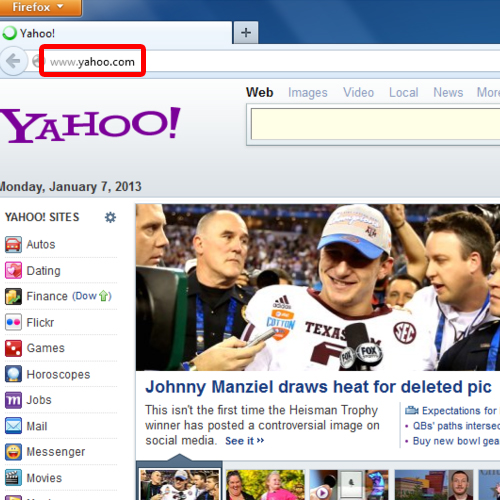Image resolution: width=500 pixels, height=500 pixels.
Task: Click the Finance chart icon
Action: coord(13,296)
